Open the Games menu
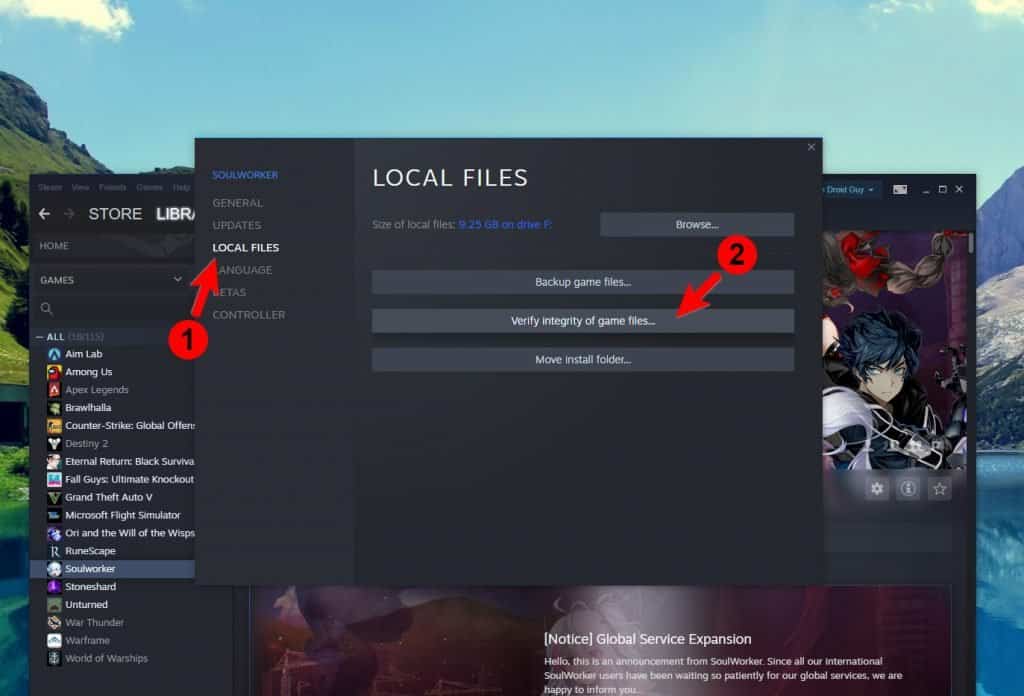 (150, 187)
